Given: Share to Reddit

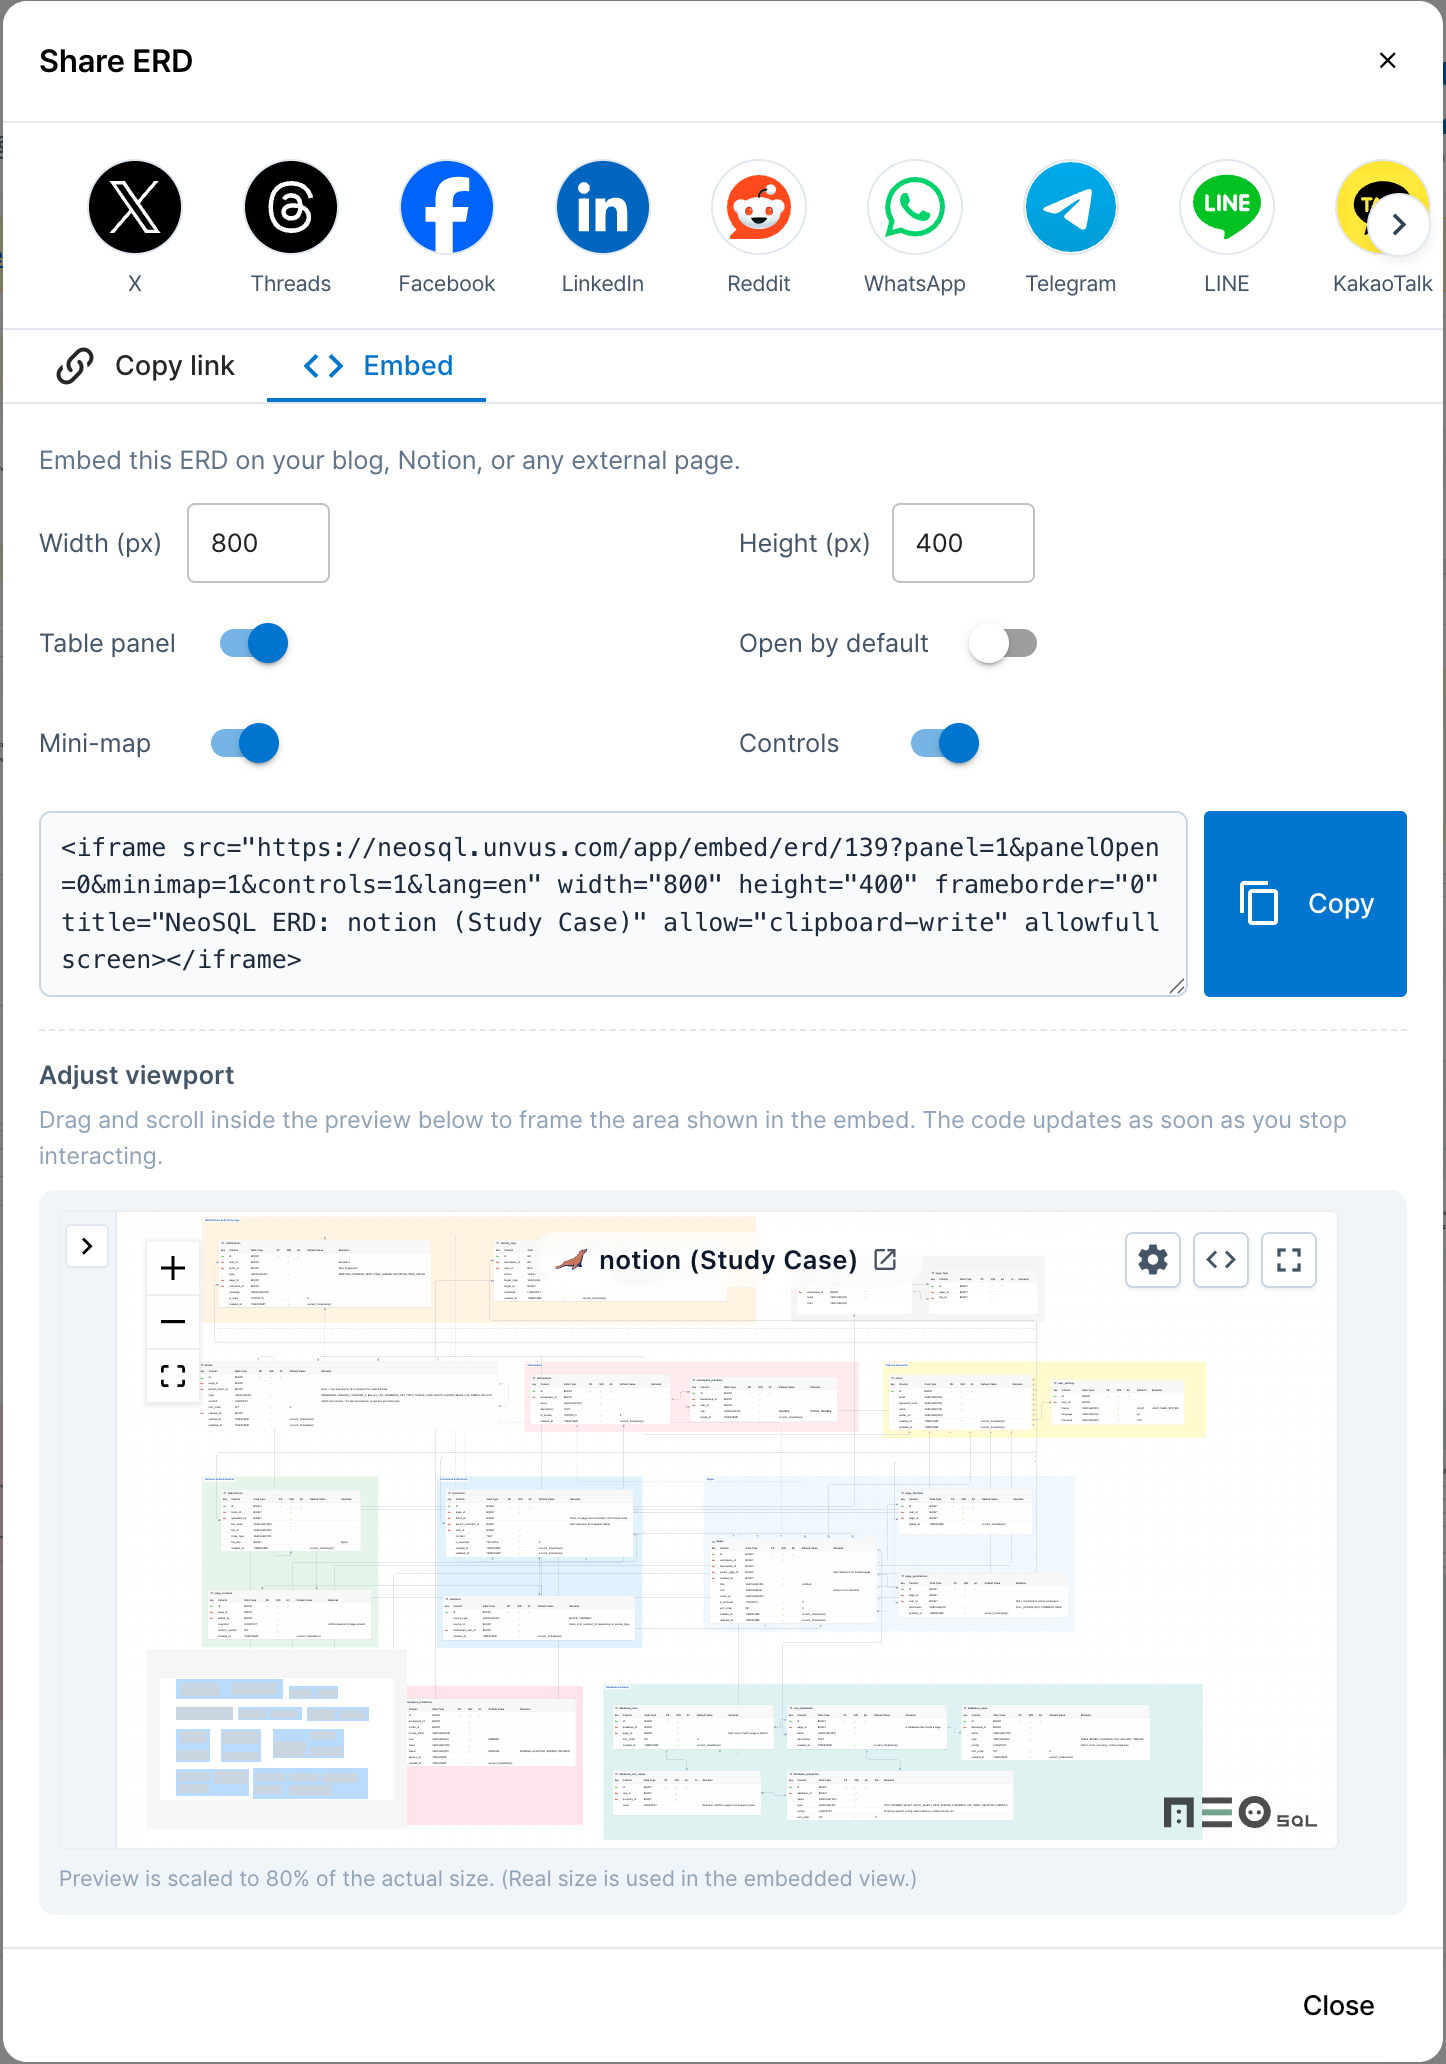Looking at the screenshot, I should click(x=759, y=208).
